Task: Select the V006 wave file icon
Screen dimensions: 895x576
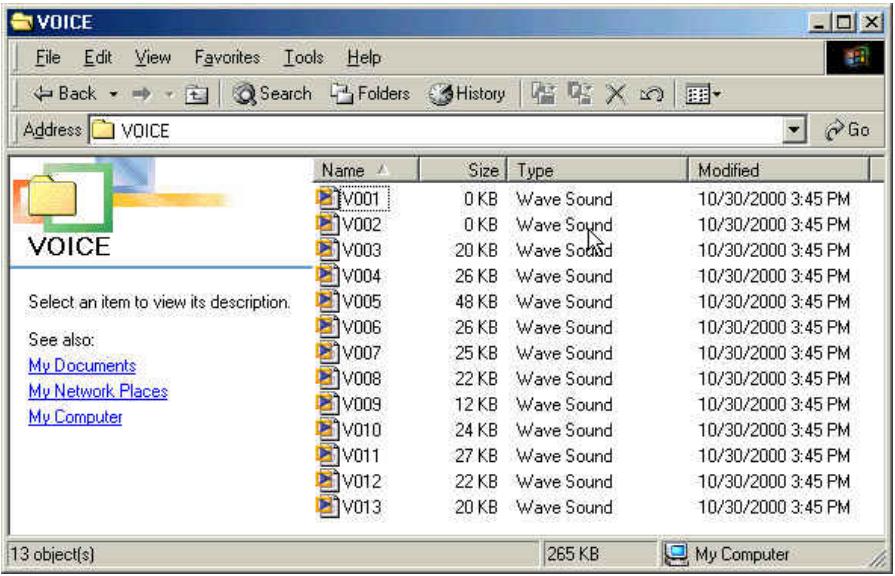Action: [326, 327]
